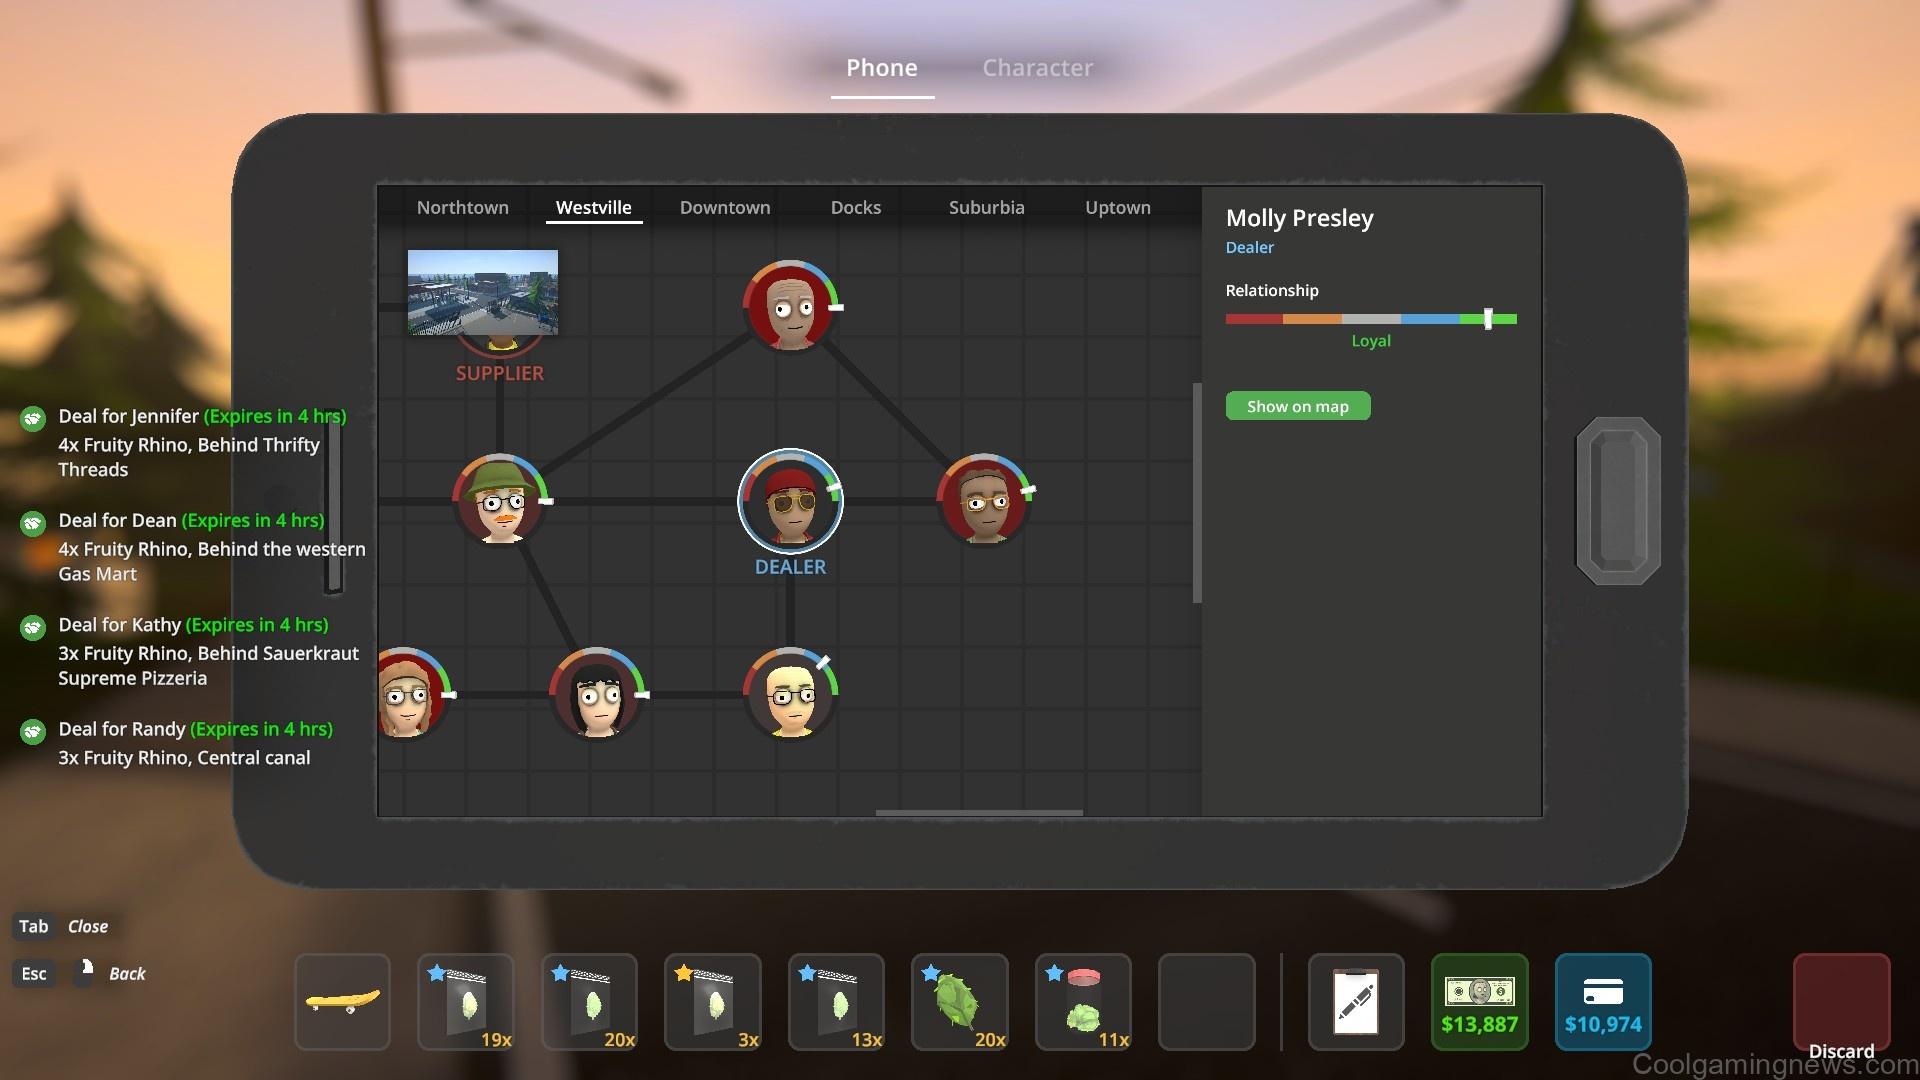Open the clipboard item in the hotbar
1920x1080 pixels.
[1355, 1002]
